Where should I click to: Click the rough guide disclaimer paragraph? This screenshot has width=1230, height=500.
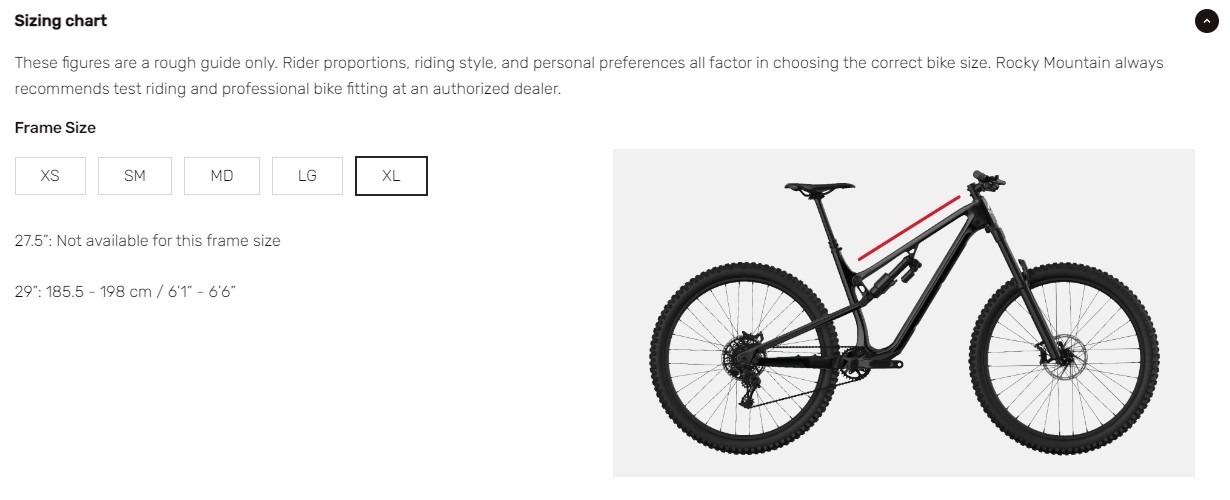point(589,76)
